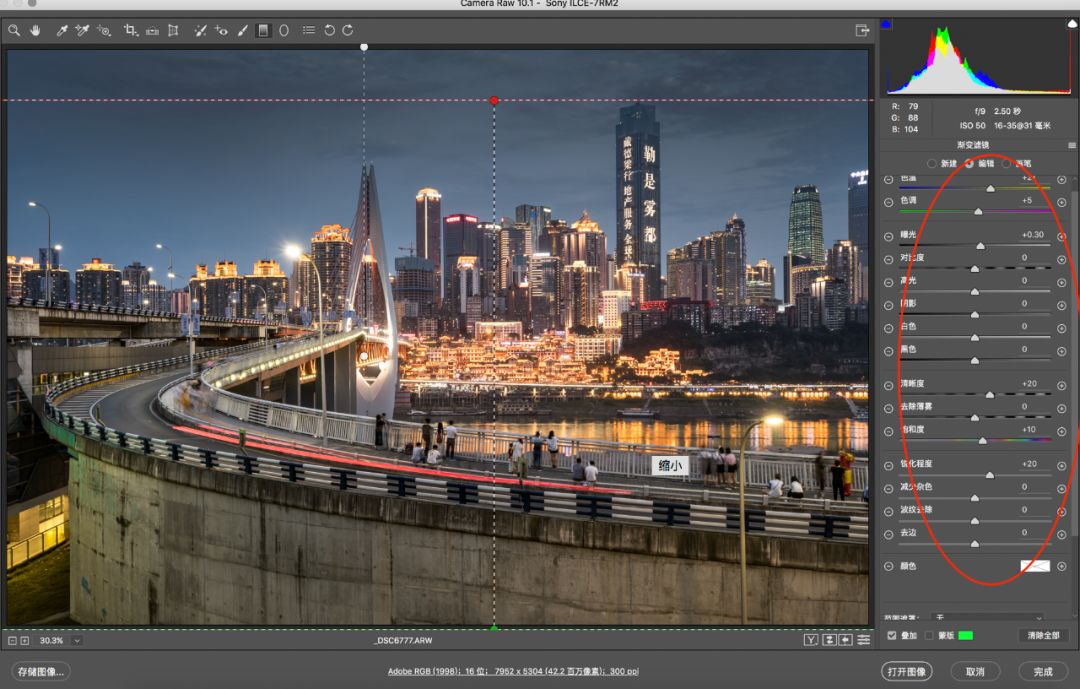The height and width of the screenshot is (689, 1080).
Task: Select the Red Eye Removal tool
Action: point(221,30)
